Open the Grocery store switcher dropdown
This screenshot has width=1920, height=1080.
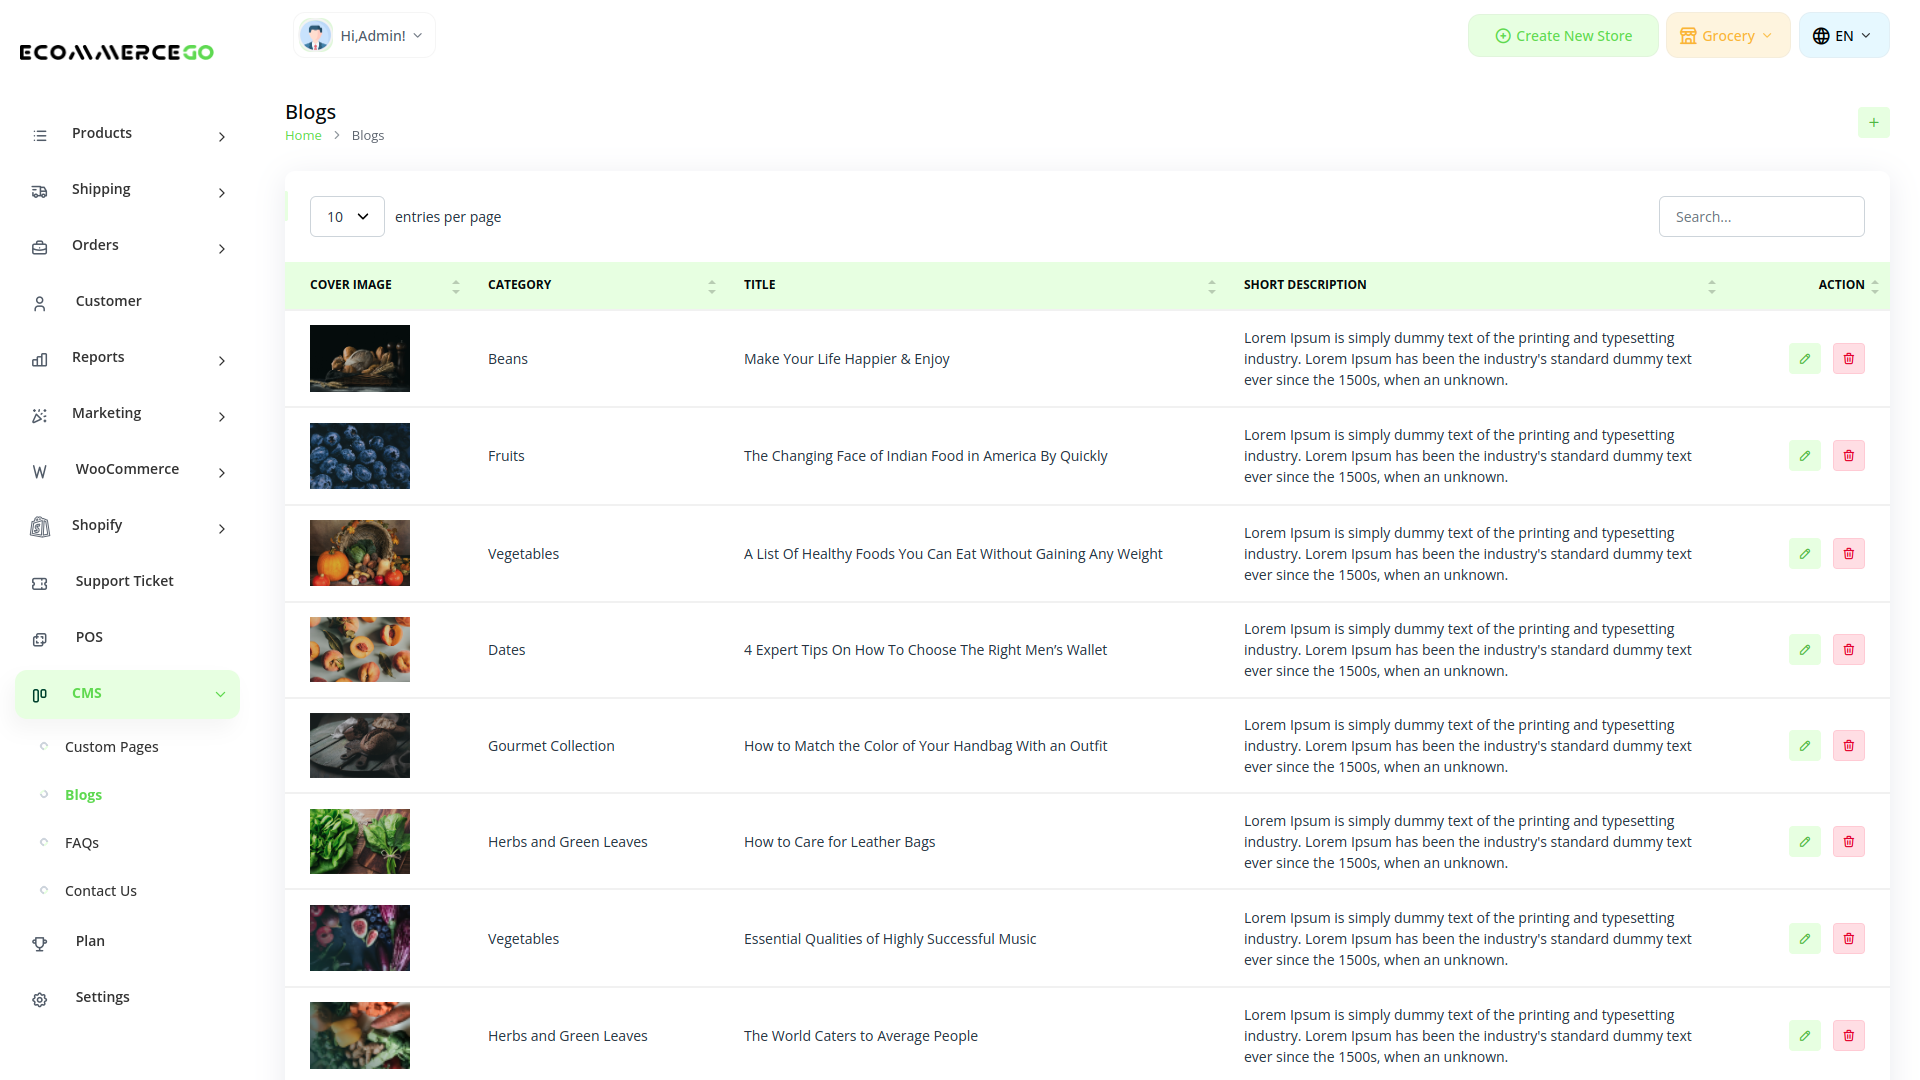pos(1727,35)
